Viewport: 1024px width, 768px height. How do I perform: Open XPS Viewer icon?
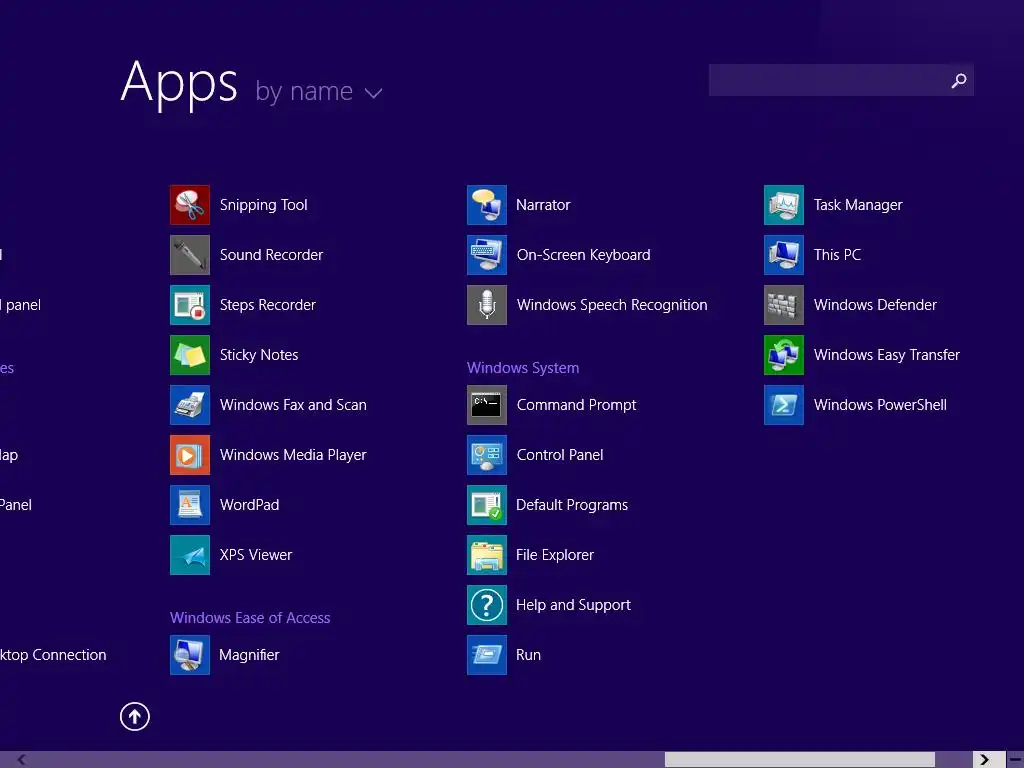tap(190, 554)
